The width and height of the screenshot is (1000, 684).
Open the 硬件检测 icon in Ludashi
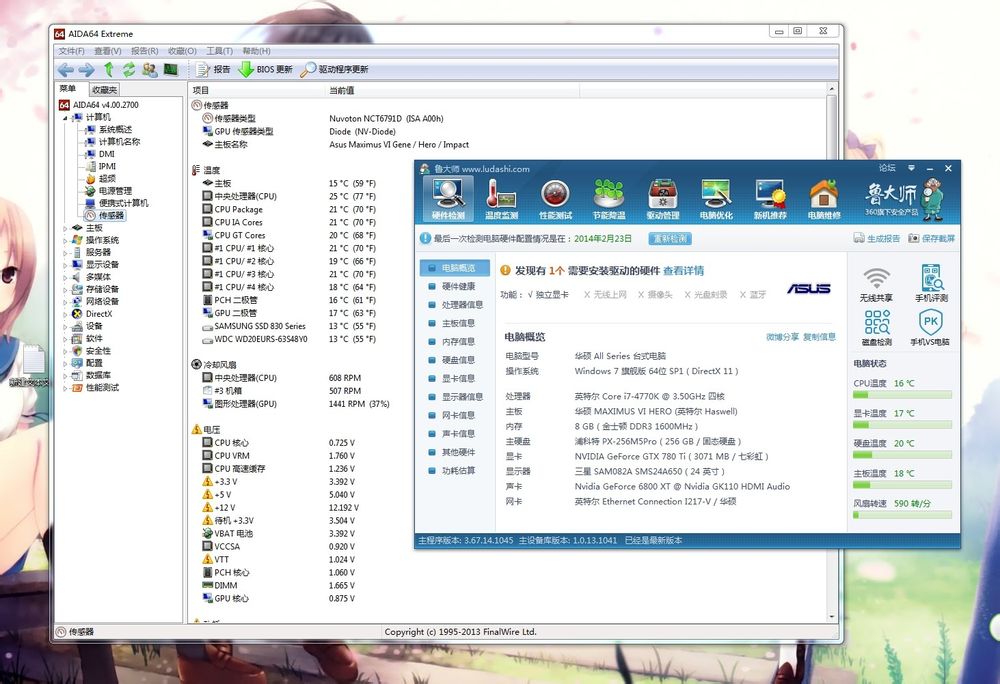tap(448, 198)
